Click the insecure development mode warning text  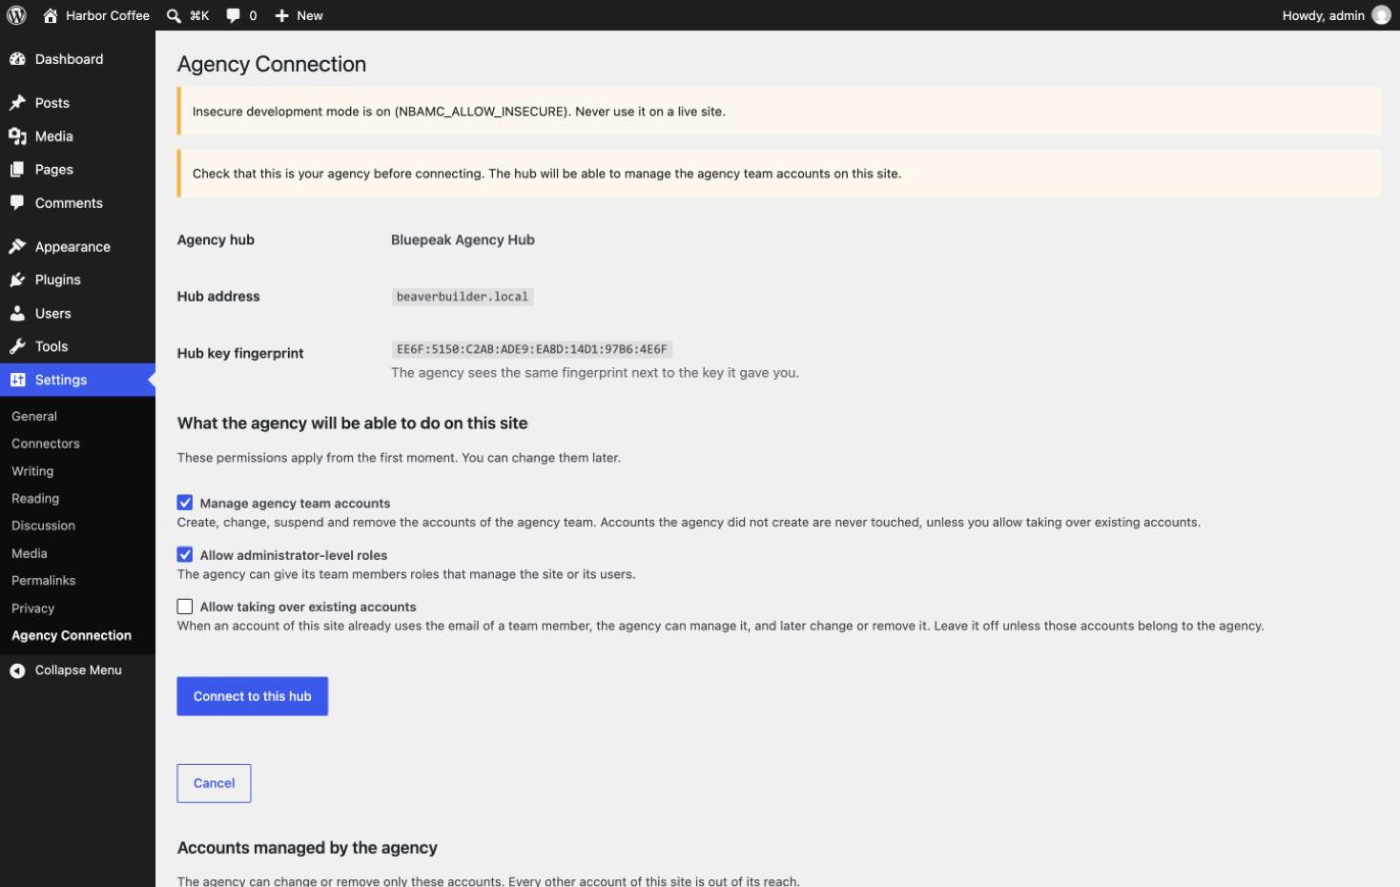[x=459, y=111]
